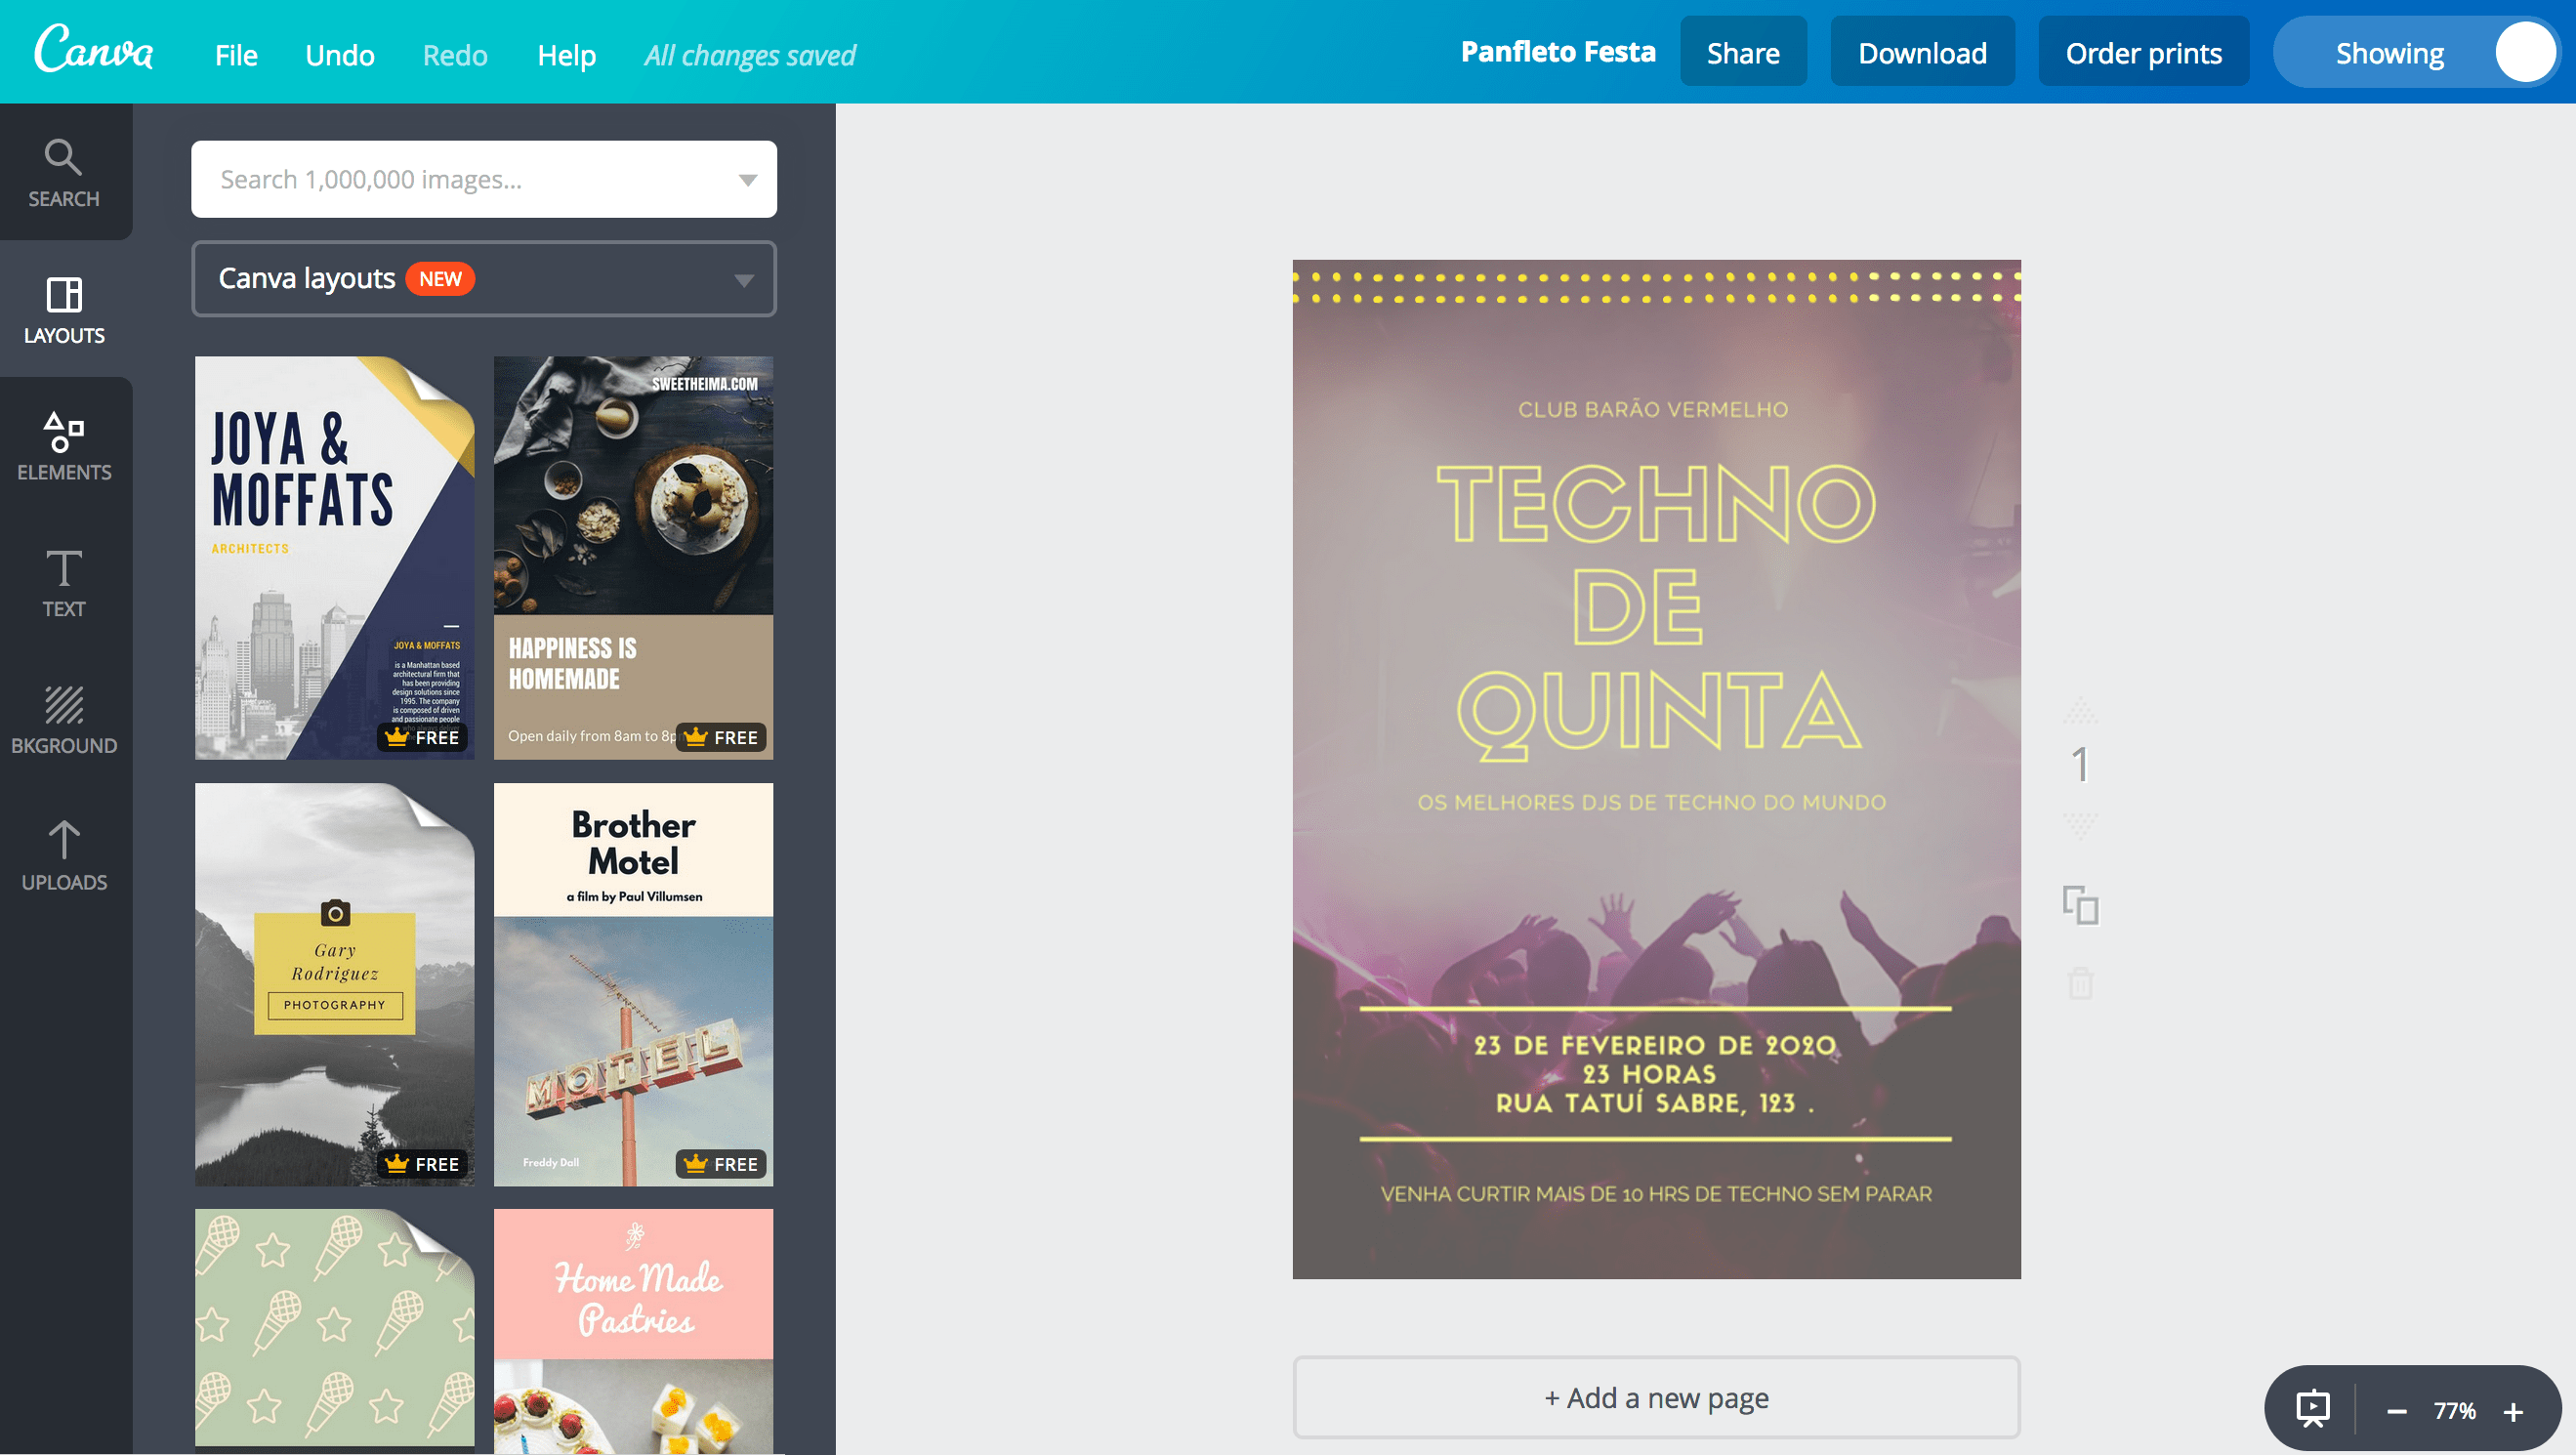This screenshot has height=1455, width=2576.
Task: Select the yellow dotted border decoration
Action: [1656, 287]
